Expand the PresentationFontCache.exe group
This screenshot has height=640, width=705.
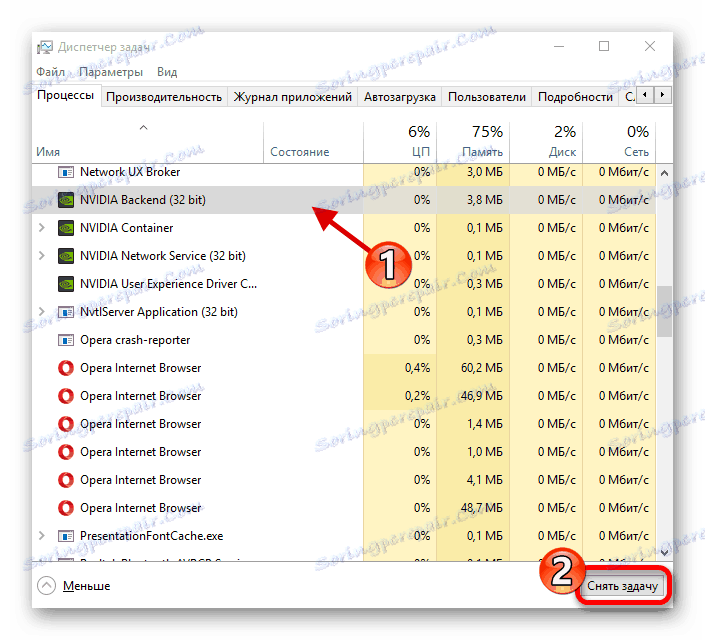click(x=42, y=536)
